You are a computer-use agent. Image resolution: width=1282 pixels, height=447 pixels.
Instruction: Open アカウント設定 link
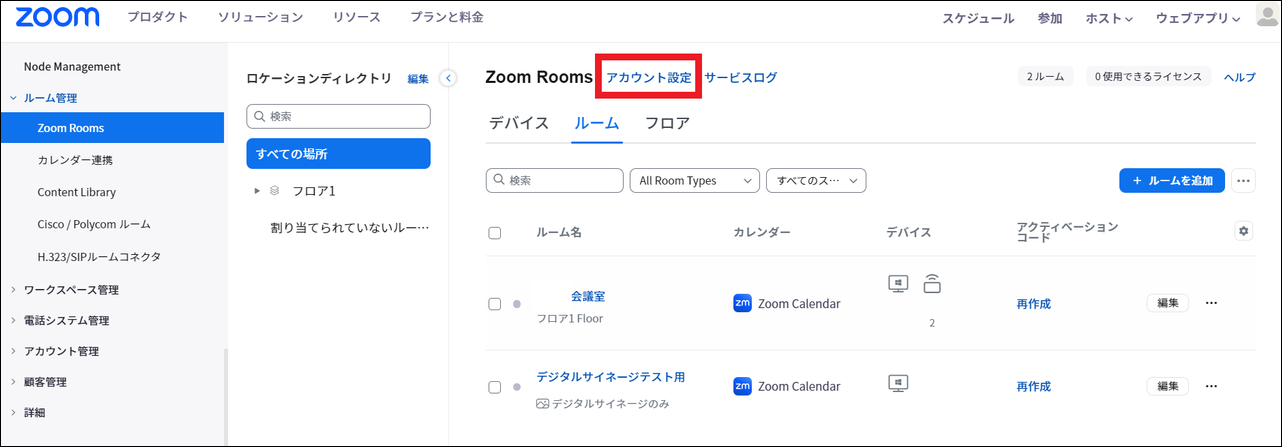(x=648, y=77)
